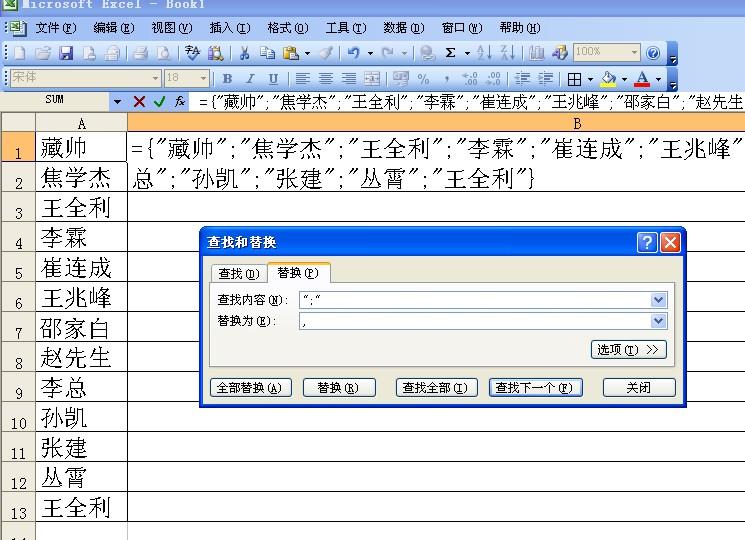Click the 查找全部 button
The image size is (745, 540).
tap(436, 388)
